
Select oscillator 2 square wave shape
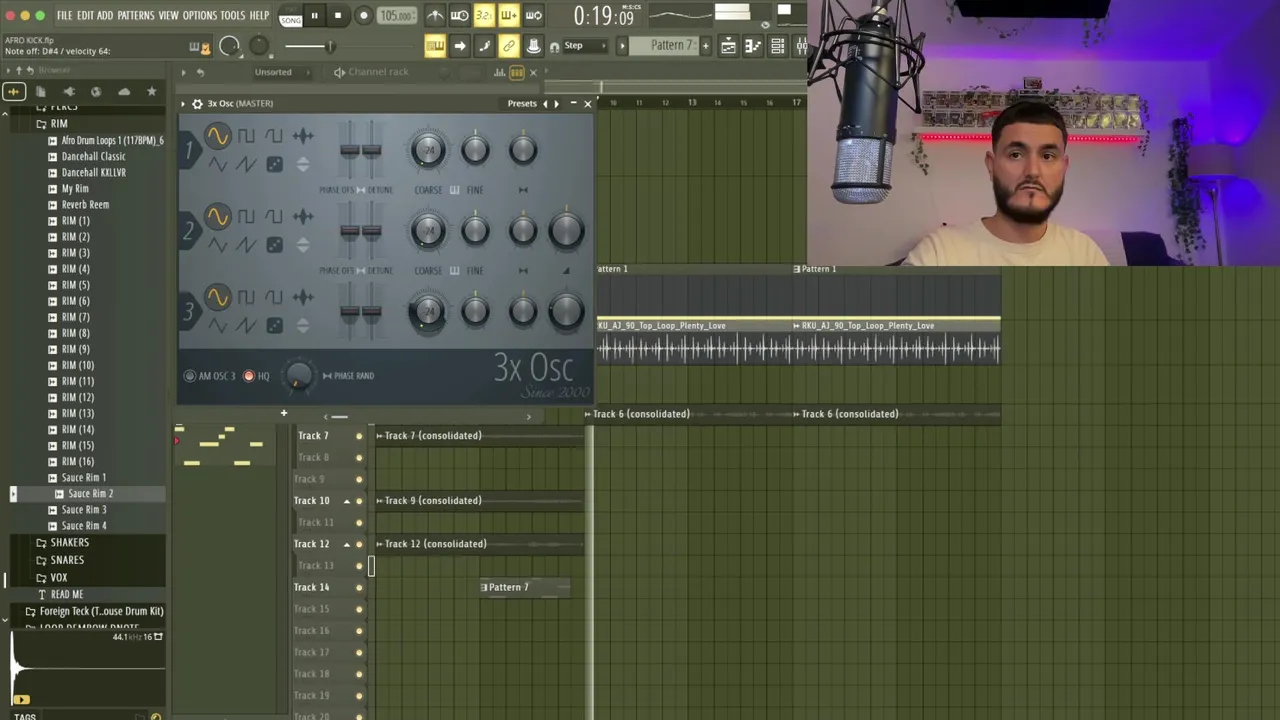pos(246,217)
